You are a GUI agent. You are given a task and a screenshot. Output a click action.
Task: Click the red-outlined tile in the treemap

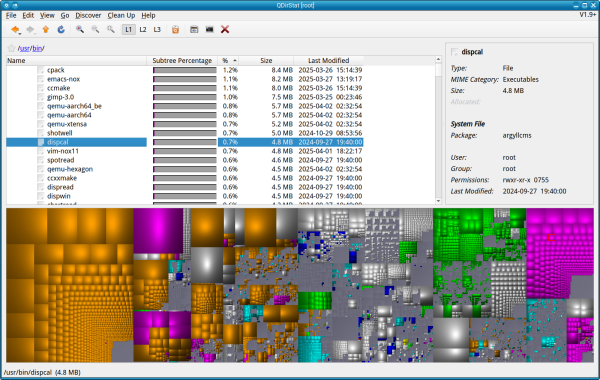click(x=552, y=237)
